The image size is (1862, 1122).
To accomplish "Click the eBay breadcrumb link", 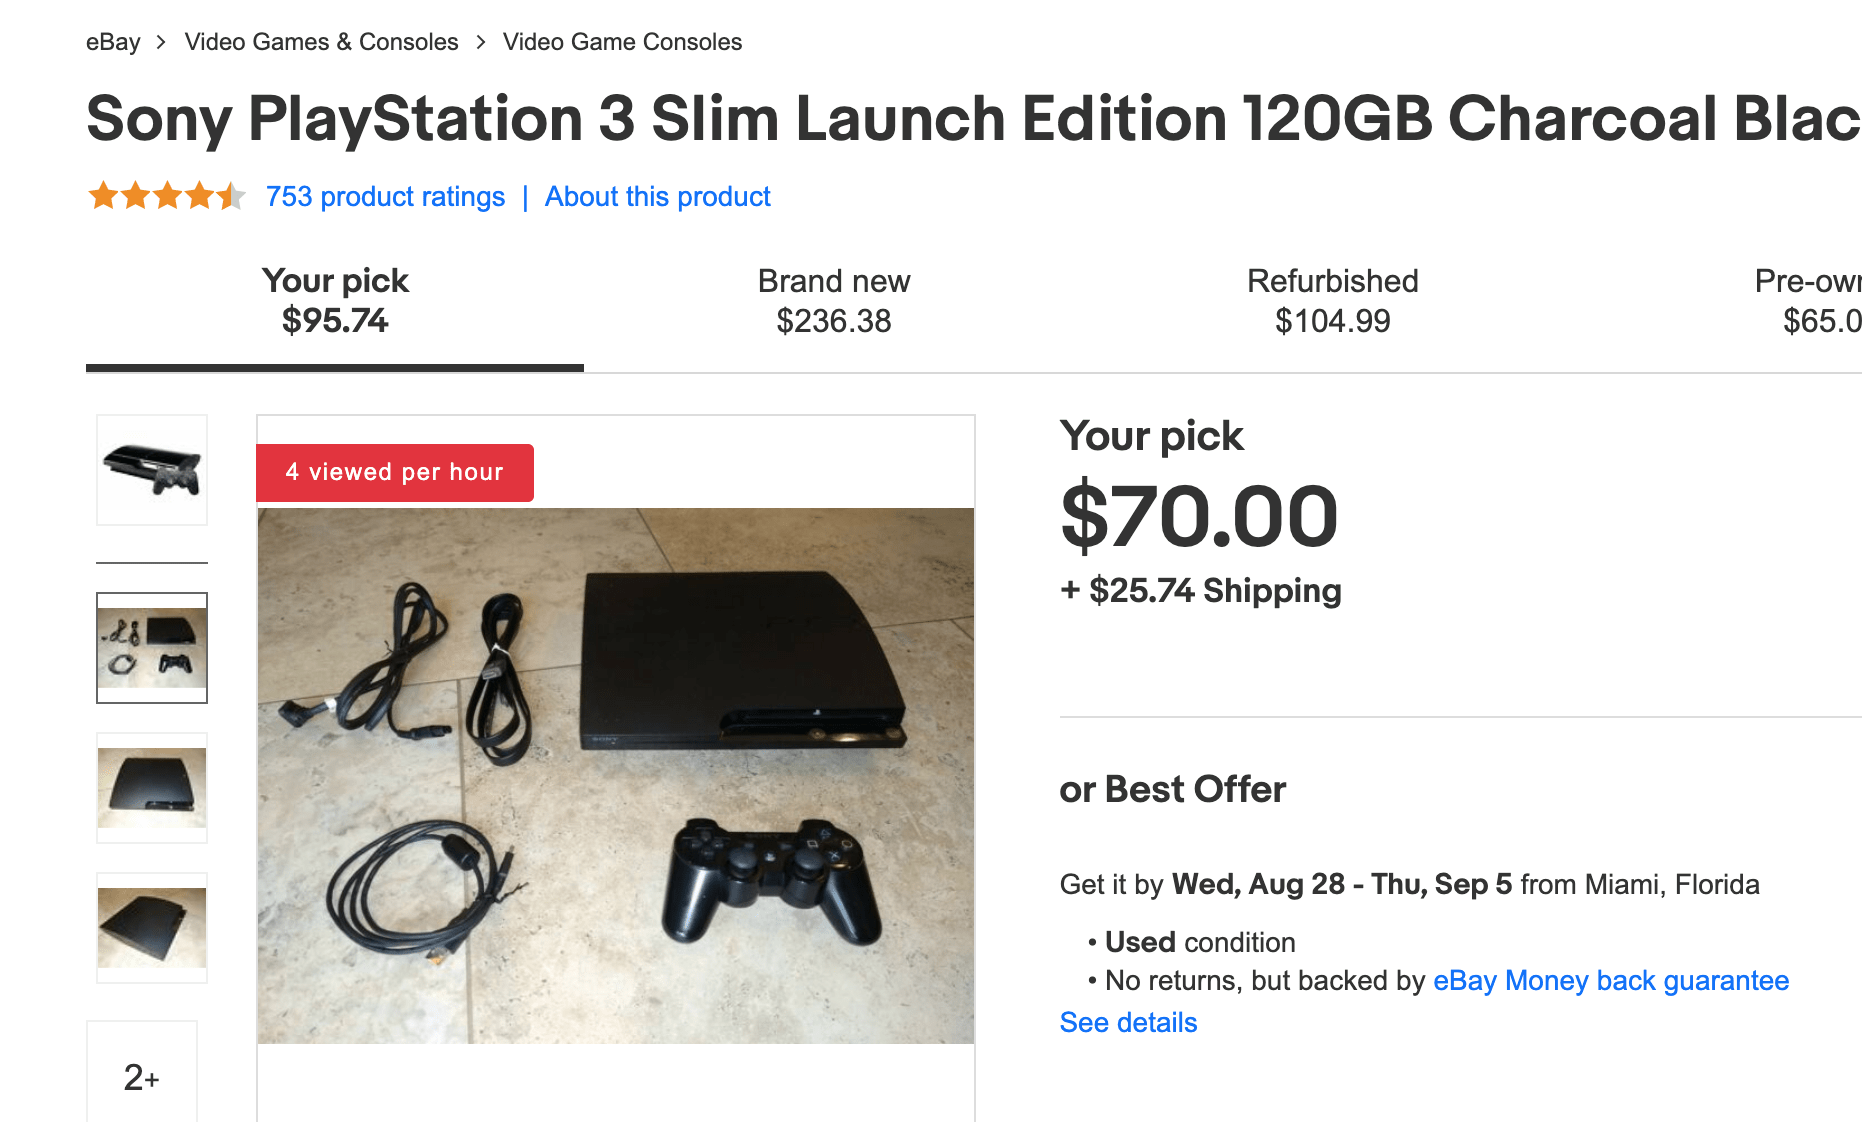I will 113,42.
